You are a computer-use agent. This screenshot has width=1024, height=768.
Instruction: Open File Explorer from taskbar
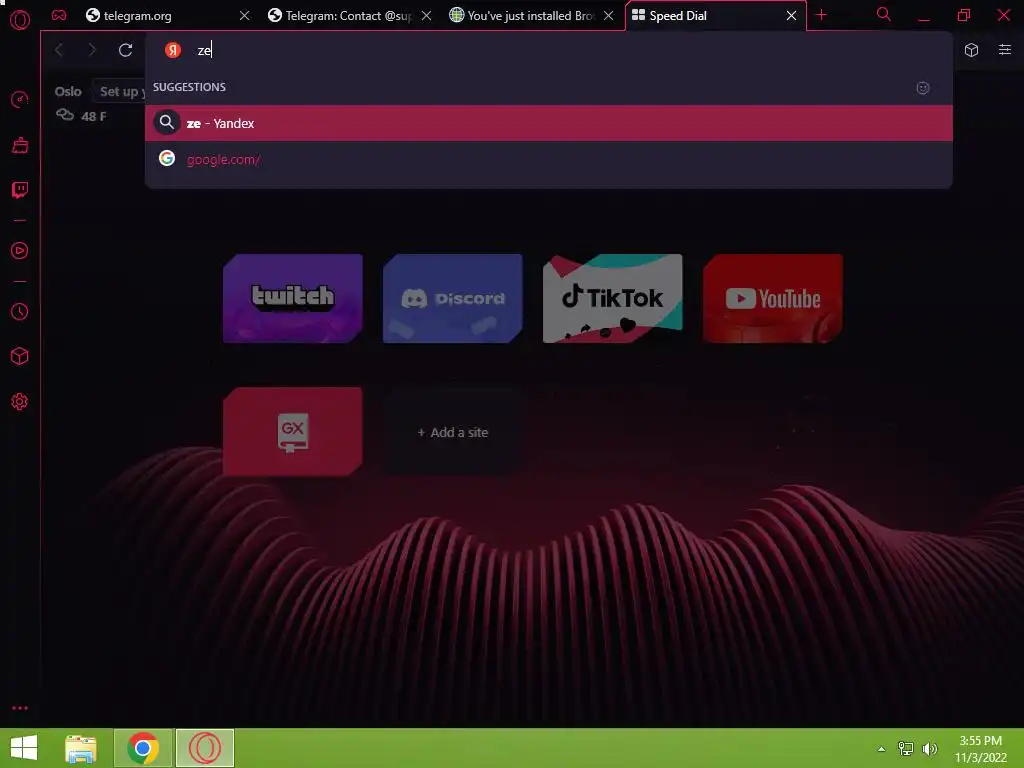point(81,748)
